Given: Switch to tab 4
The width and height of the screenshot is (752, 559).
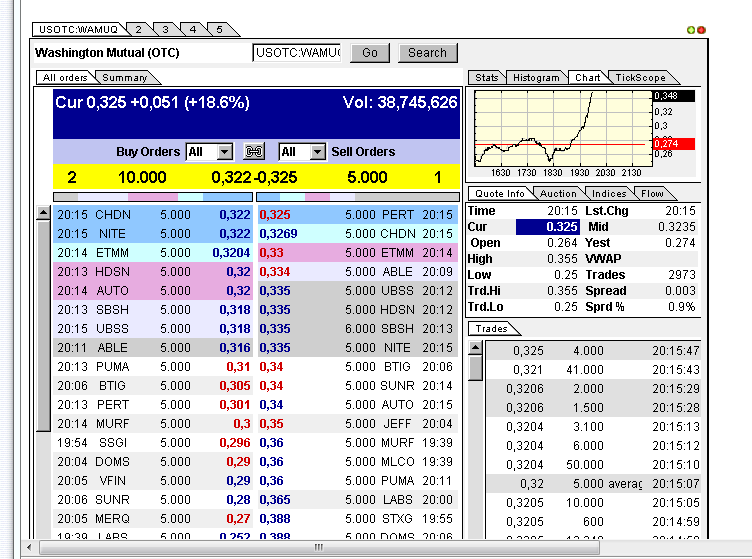Looking at the screenshot, I should pyautogui.click(x=193, y=29).
